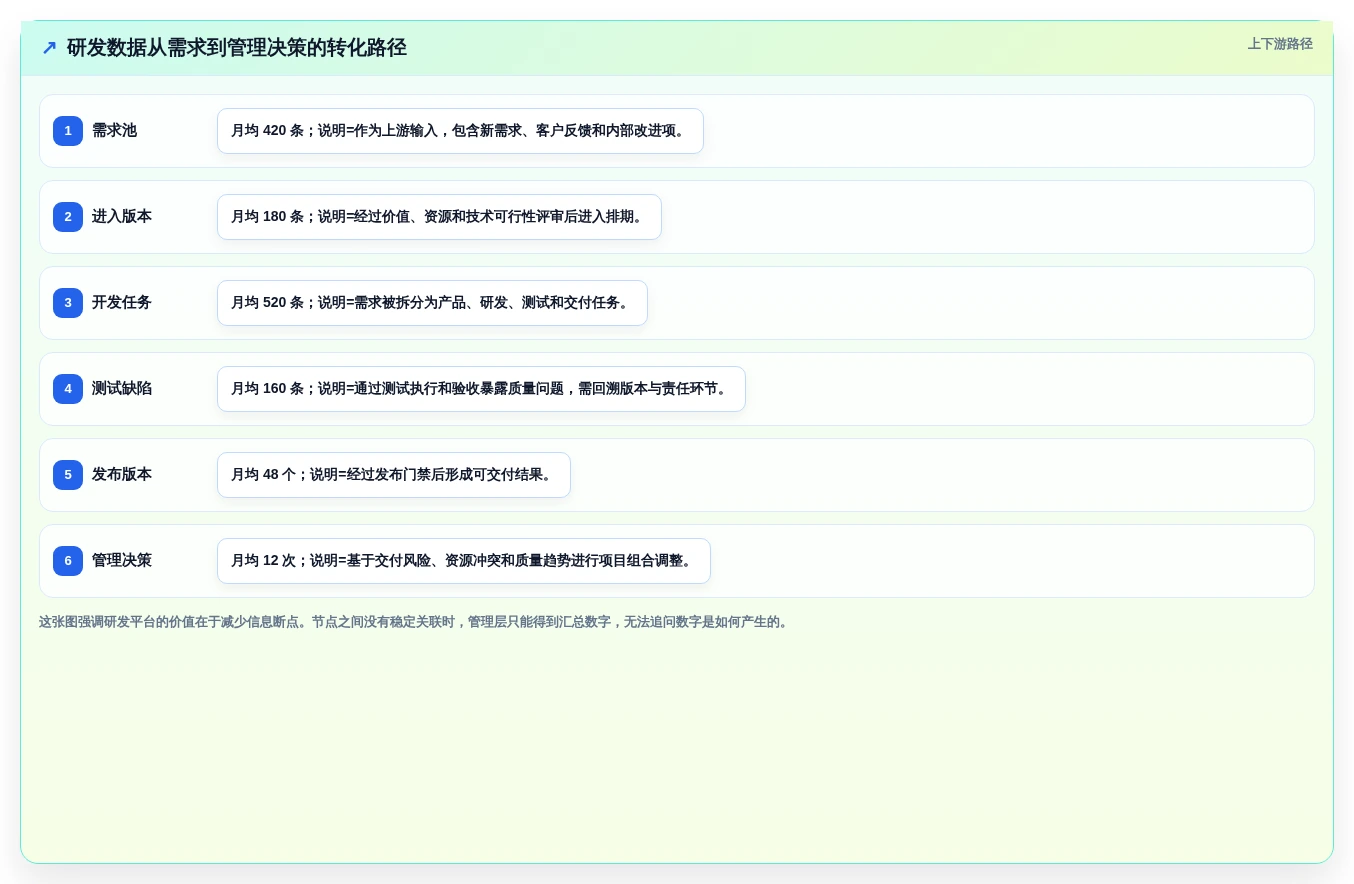The image size is (1354, 884).
Task: Select the 发布版本 node label
Action: click(122, 475)
